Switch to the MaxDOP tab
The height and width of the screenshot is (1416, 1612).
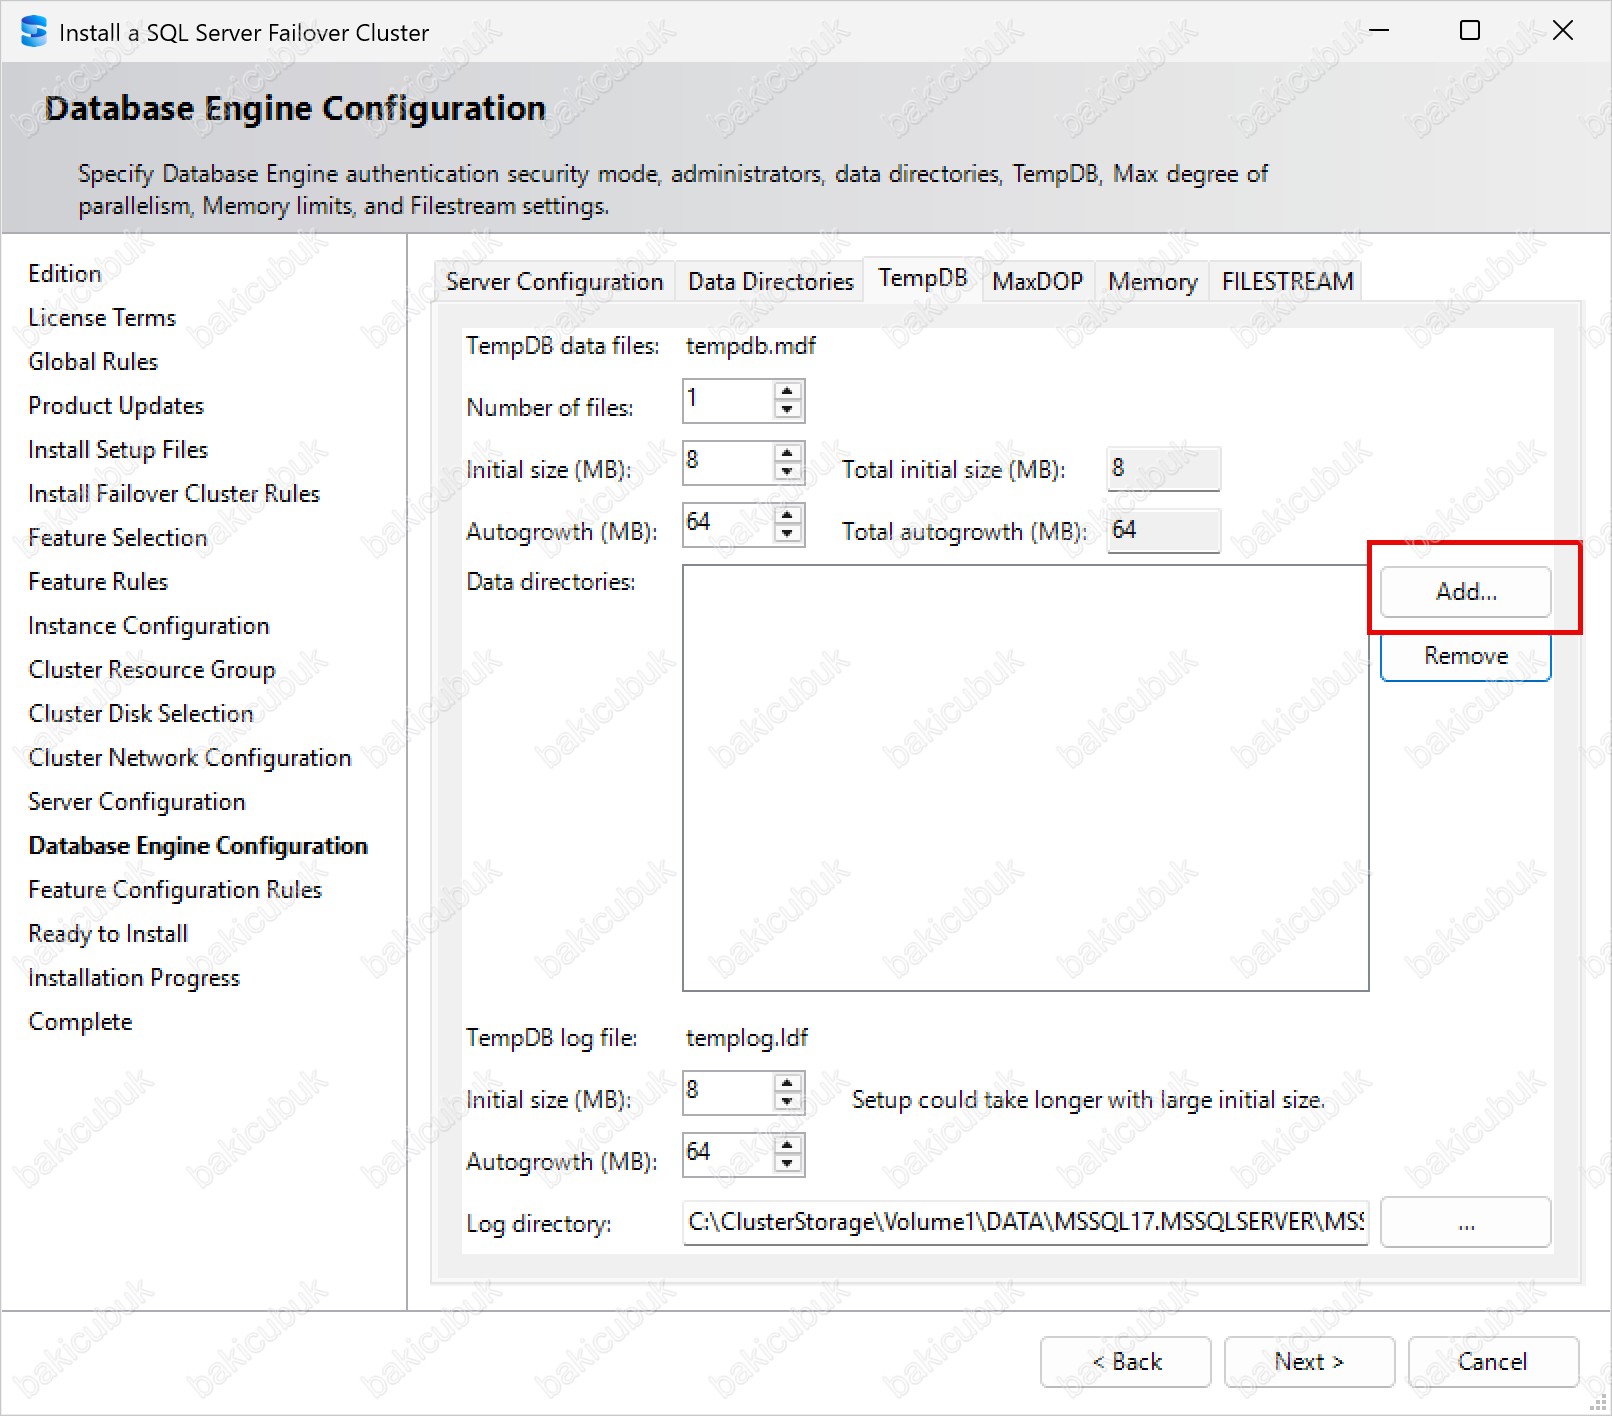pyautogui.click(x=1037, y=282)
